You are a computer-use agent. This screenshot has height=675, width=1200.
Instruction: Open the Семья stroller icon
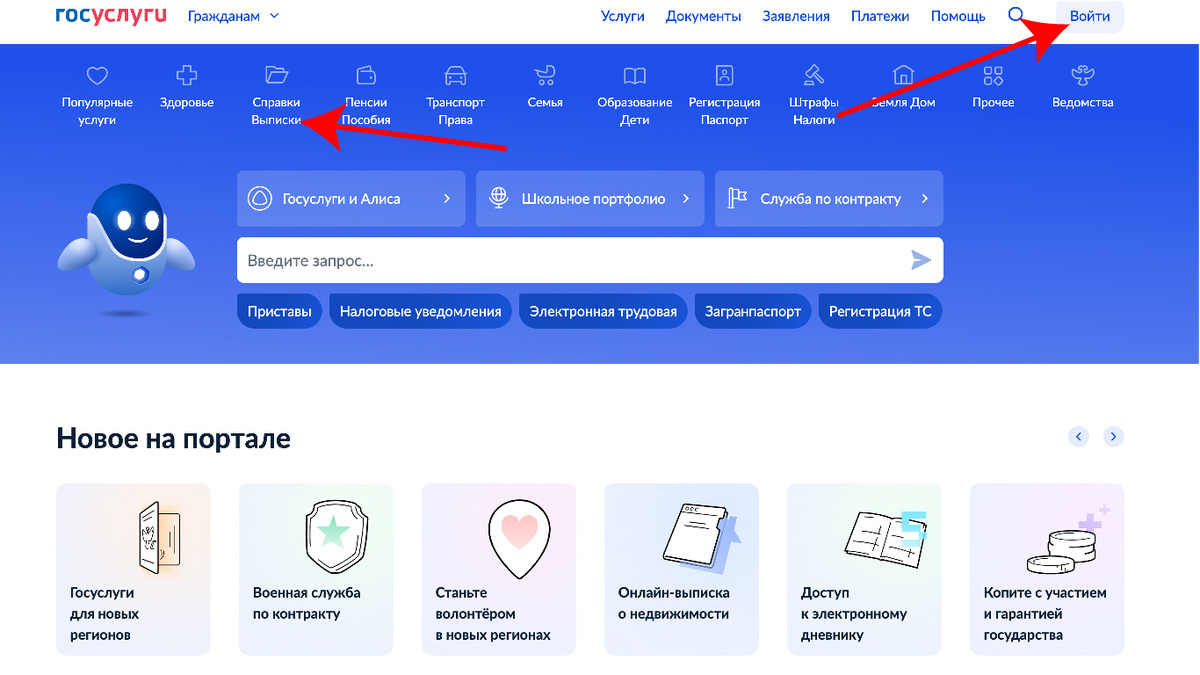point(545,75)
